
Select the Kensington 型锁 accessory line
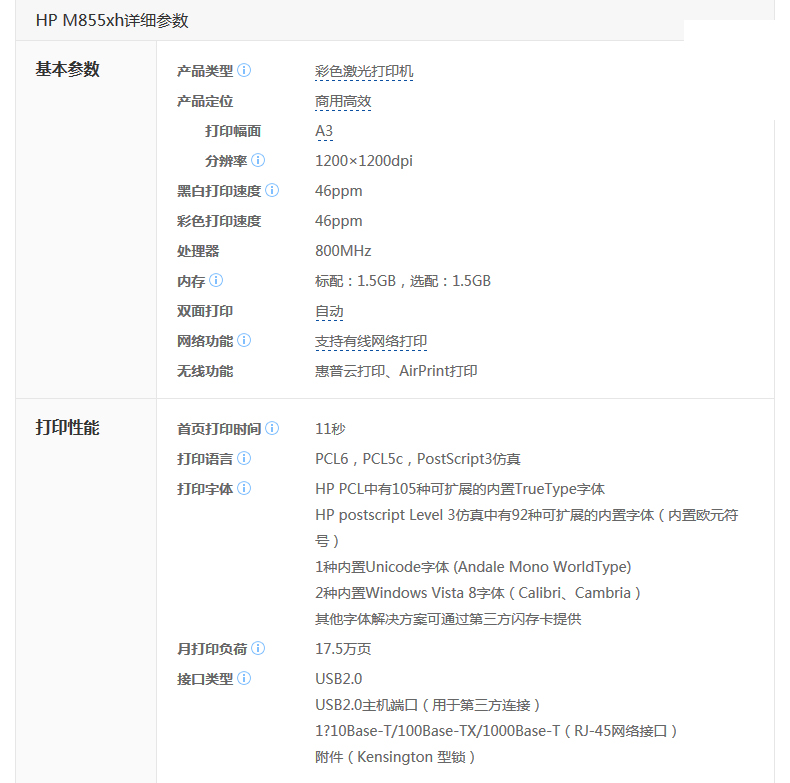(x=395, y=757)
